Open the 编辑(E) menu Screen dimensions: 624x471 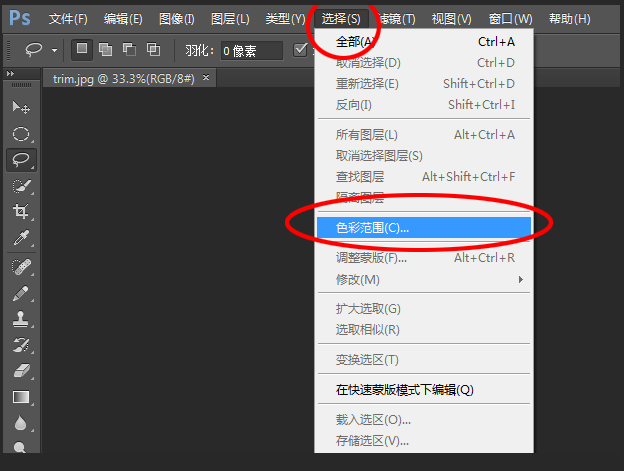pos(123,19)
